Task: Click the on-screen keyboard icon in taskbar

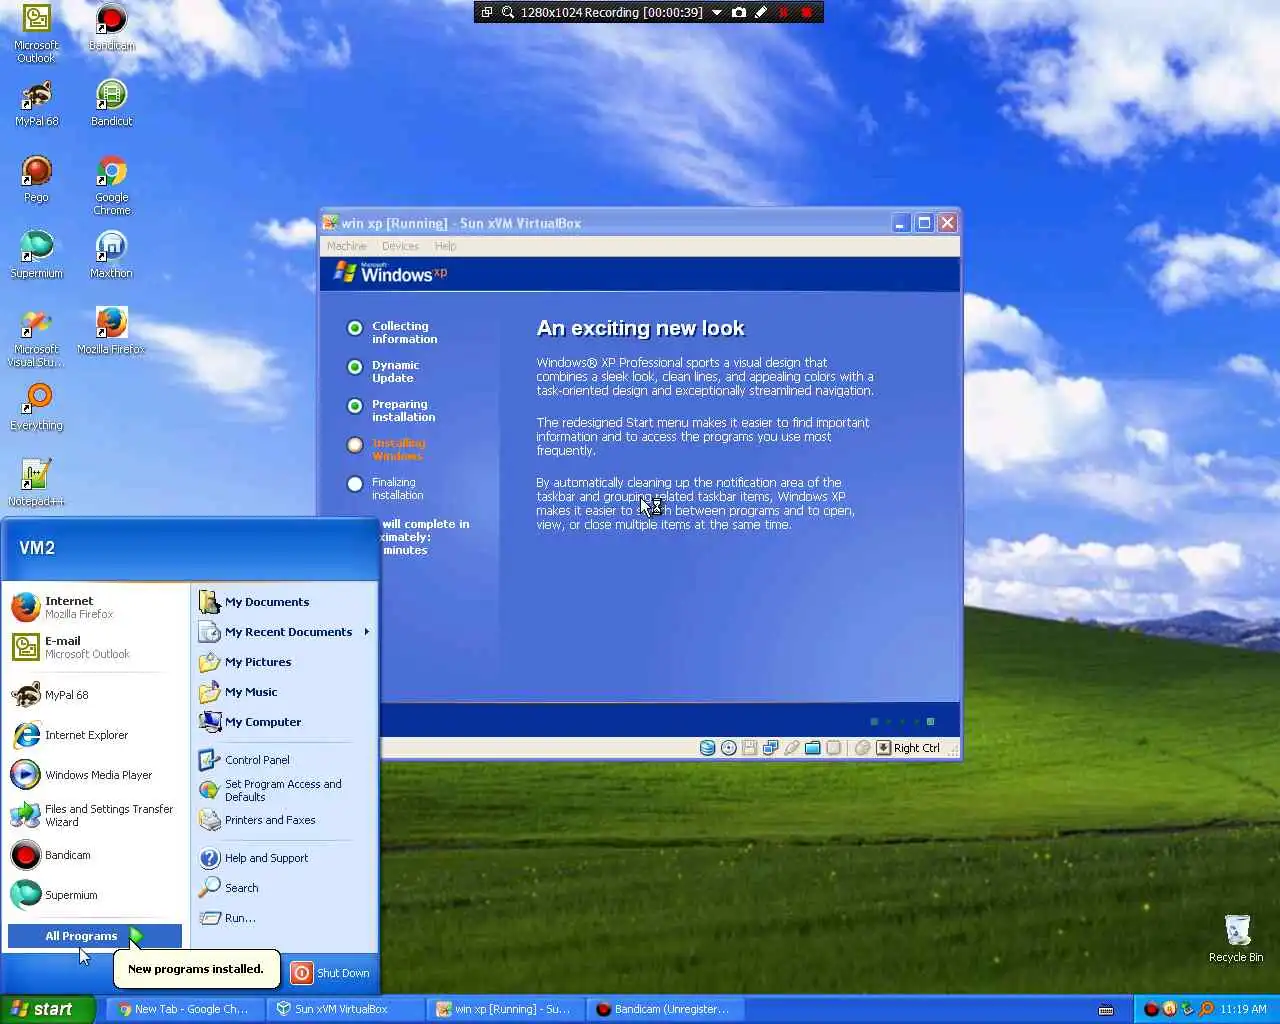Action: [1106, 1009]
